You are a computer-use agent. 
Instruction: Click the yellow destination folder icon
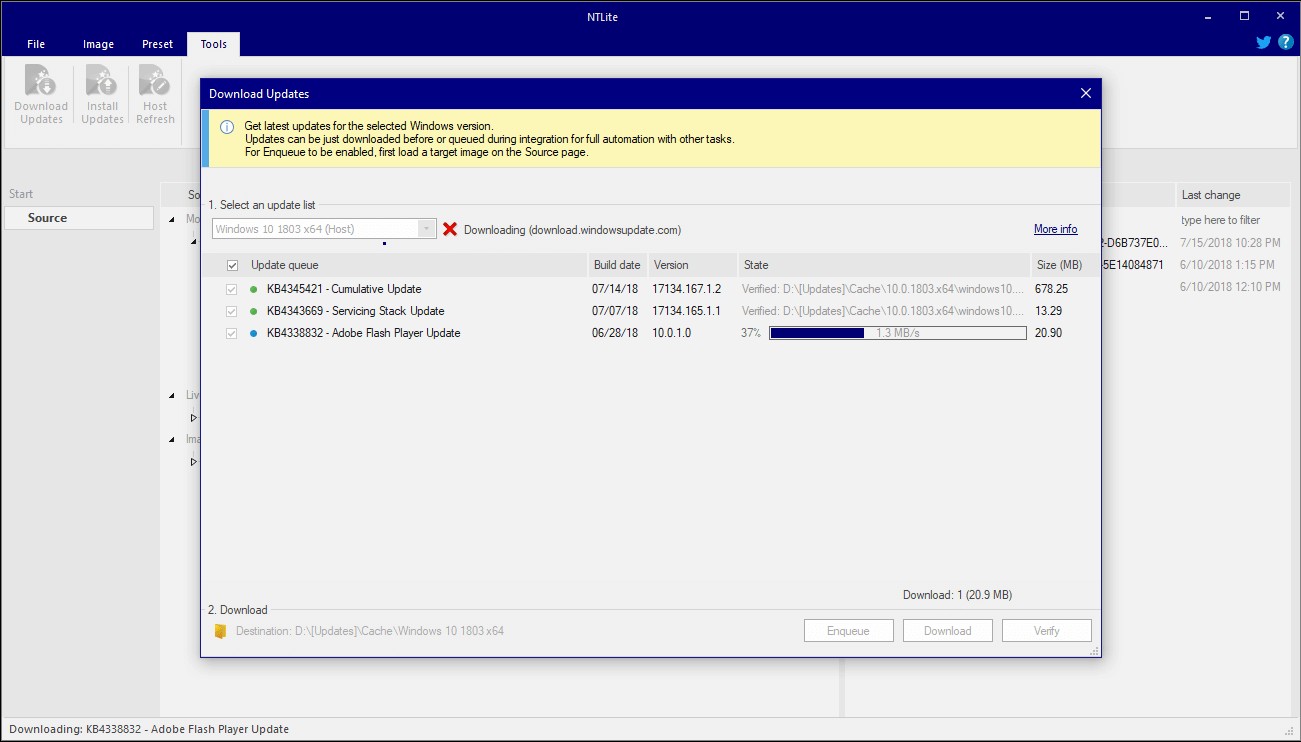tap(221, 631)
